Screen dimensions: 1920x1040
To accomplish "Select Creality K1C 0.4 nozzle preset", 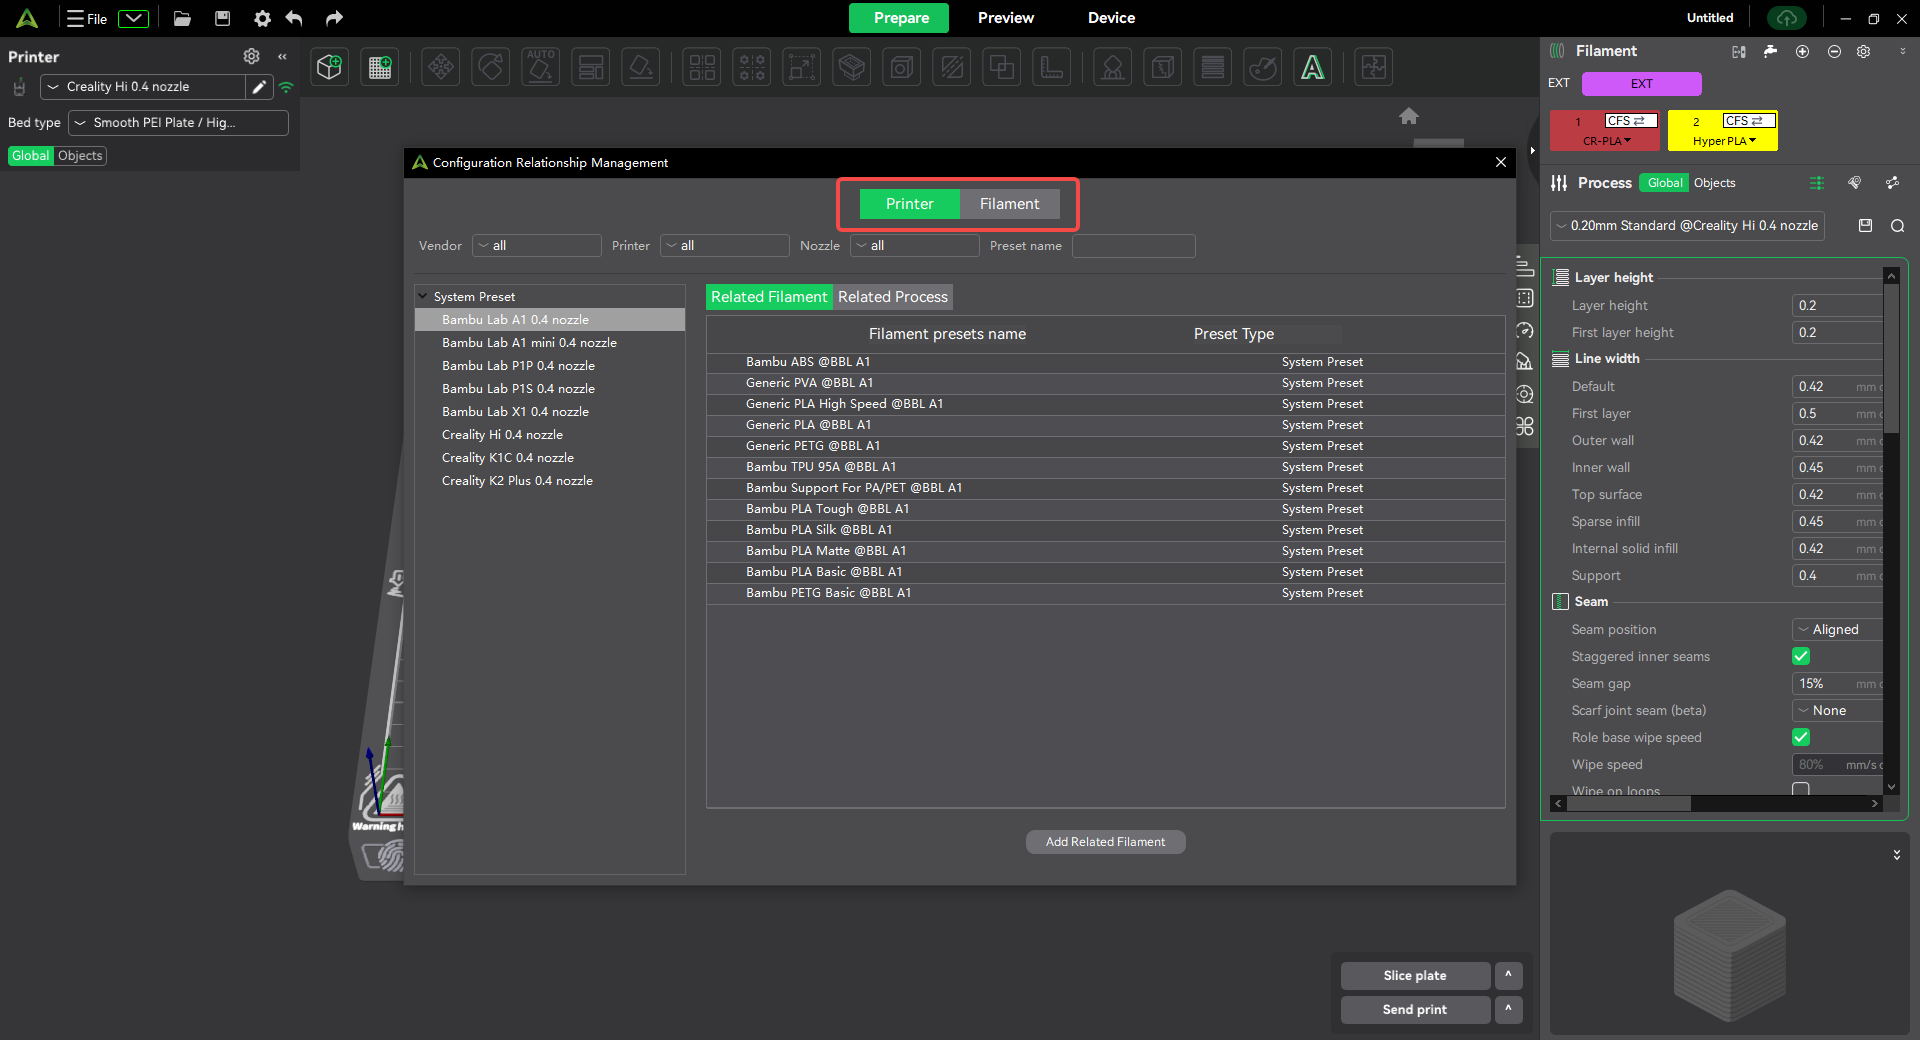I will [x=550, y=458].
